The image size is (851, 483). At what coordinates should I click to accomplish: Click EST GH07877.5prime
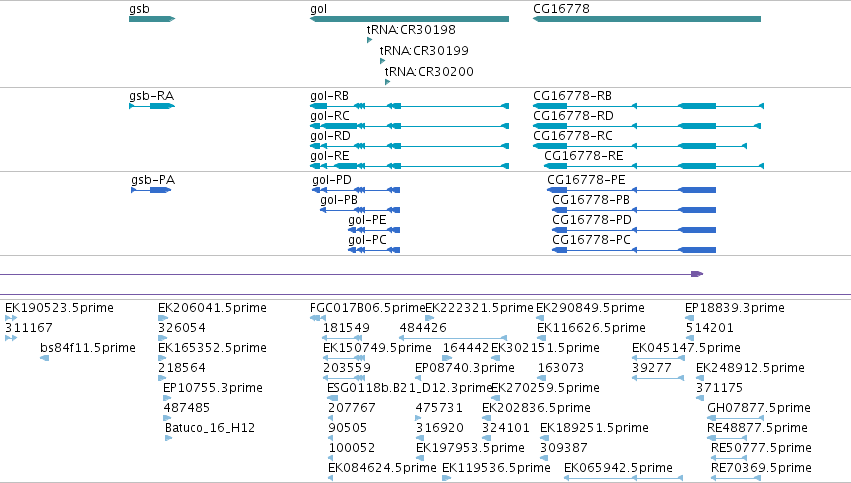tap(734, 418)
